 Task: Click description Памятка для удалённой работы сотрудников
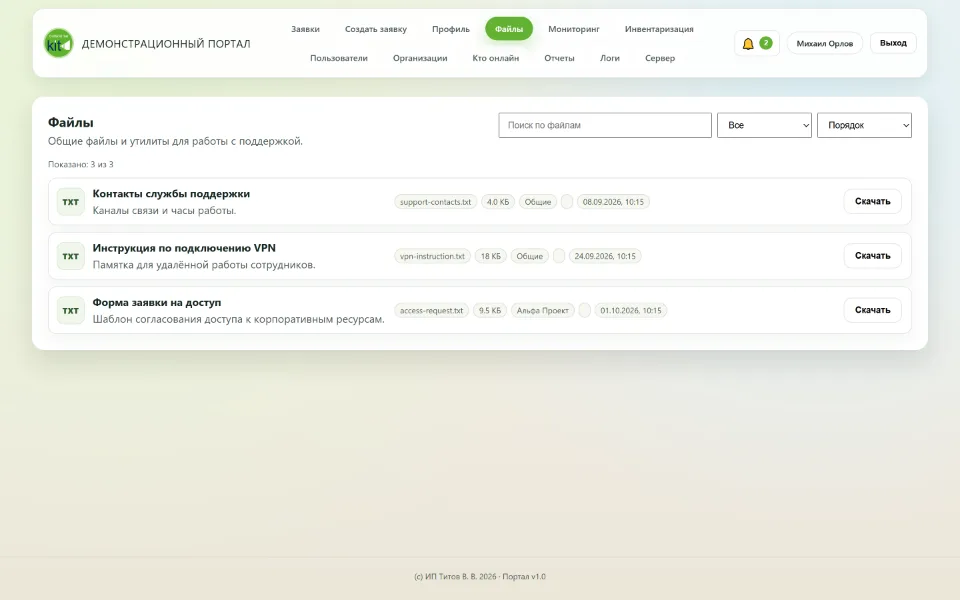pyautogui.click(x=204, y=265)
